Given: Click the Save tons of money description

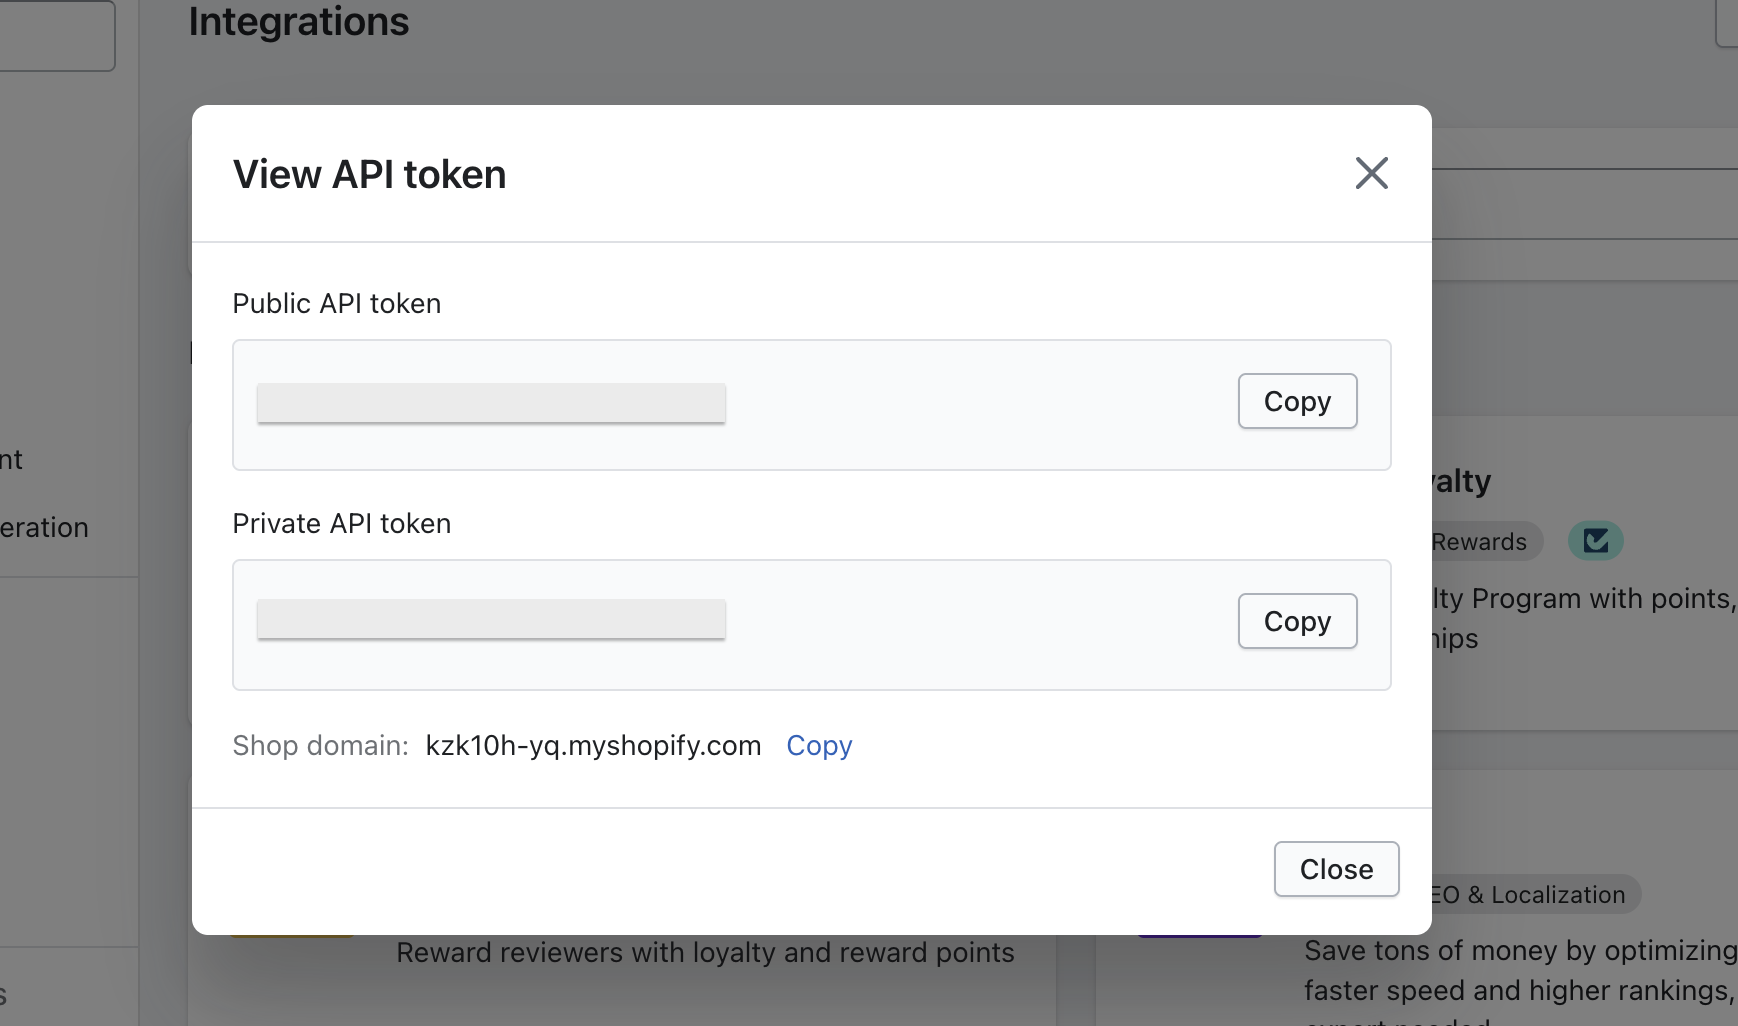Looking at the screenshot, I should (1520, 951).
